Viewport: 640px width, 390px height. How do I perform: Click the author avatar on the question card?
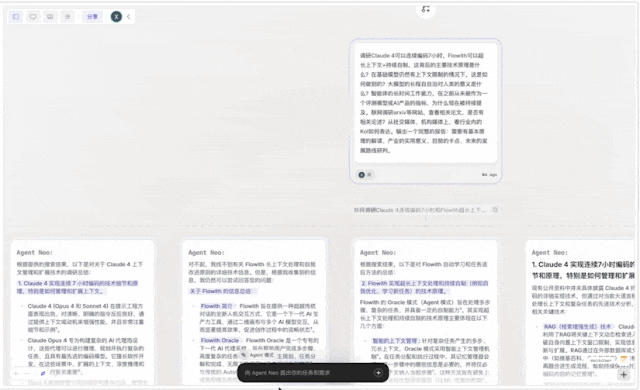pos(362,175)
